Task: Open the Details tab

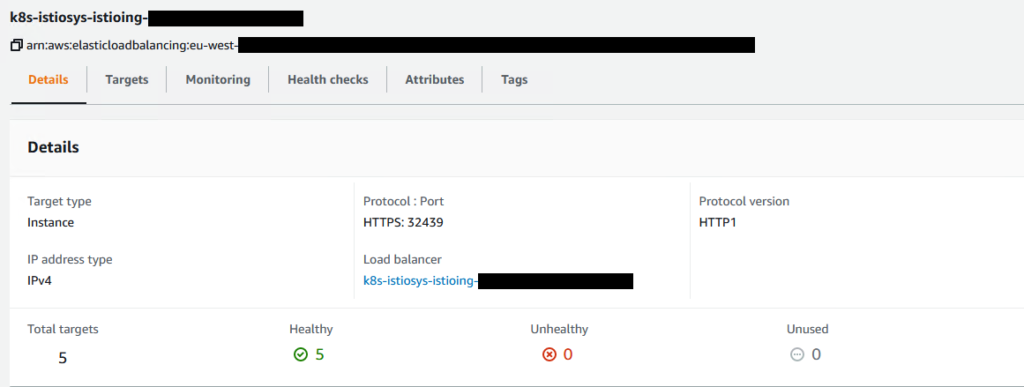Action: tap(48, 80)
